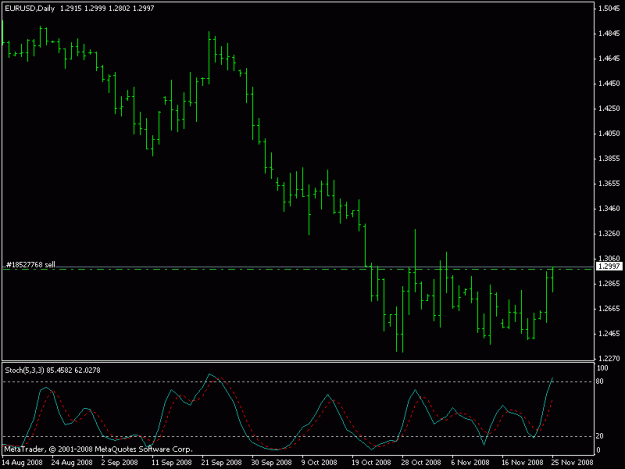Click the 9 Oct 2008 date label
This screenshot has height=469, width=625.
coord(319,463)
